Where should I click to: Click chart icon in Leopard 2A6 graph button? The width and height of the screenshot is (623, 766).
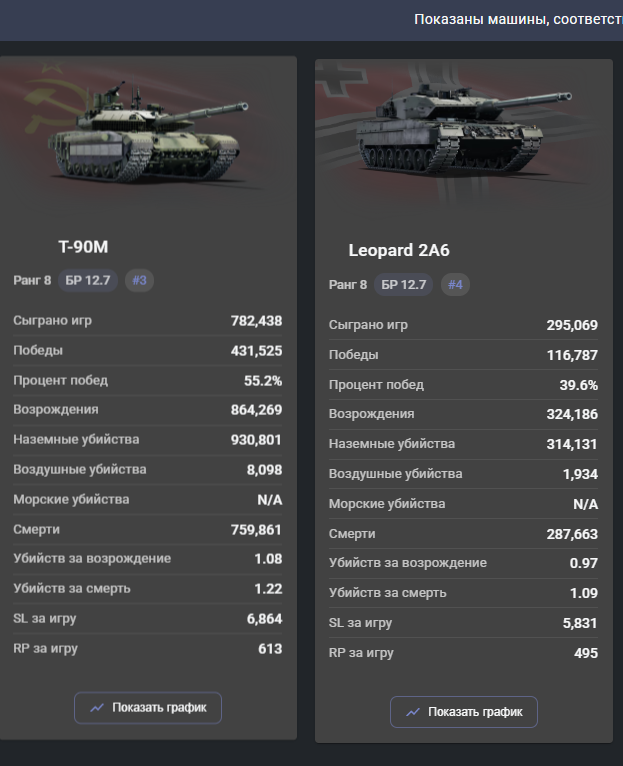[413, 712]
